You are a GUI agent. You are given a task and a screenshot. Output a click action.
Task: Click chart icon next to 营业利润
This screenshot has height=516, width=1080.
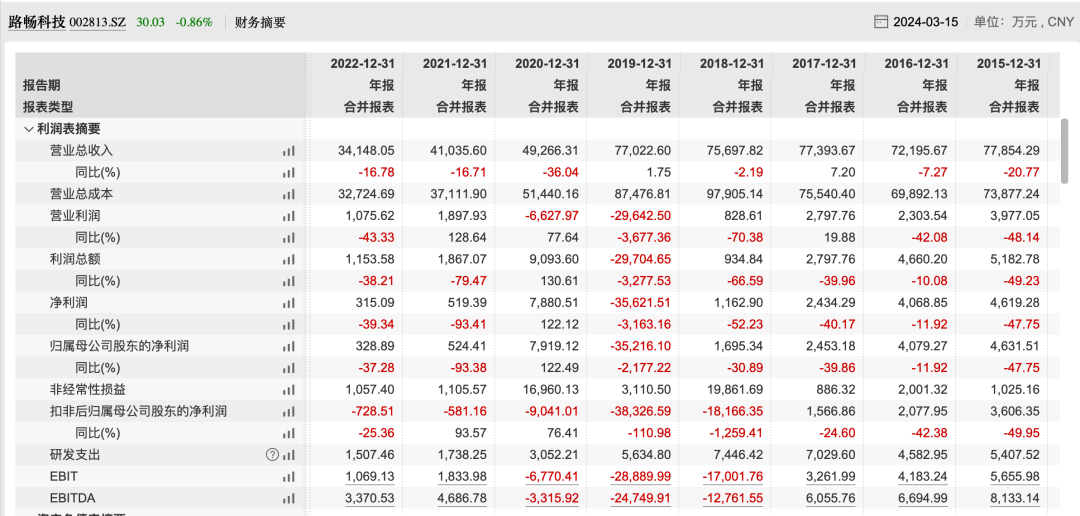[288, 216]
